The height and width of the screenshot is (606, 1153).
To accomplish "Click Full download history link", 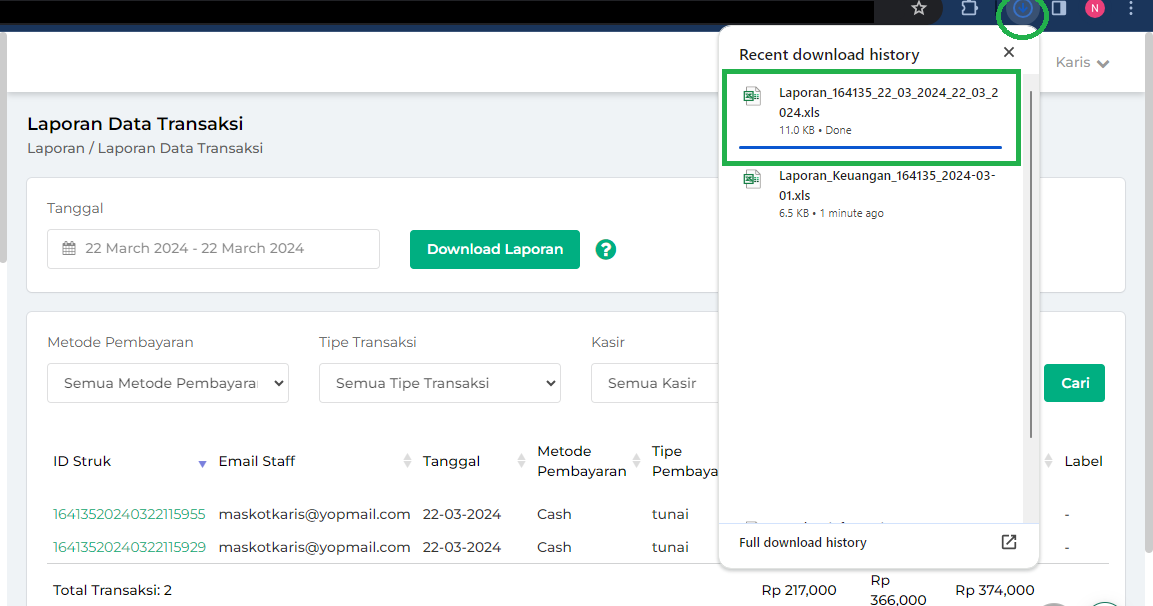I will (x=803, y=542).
